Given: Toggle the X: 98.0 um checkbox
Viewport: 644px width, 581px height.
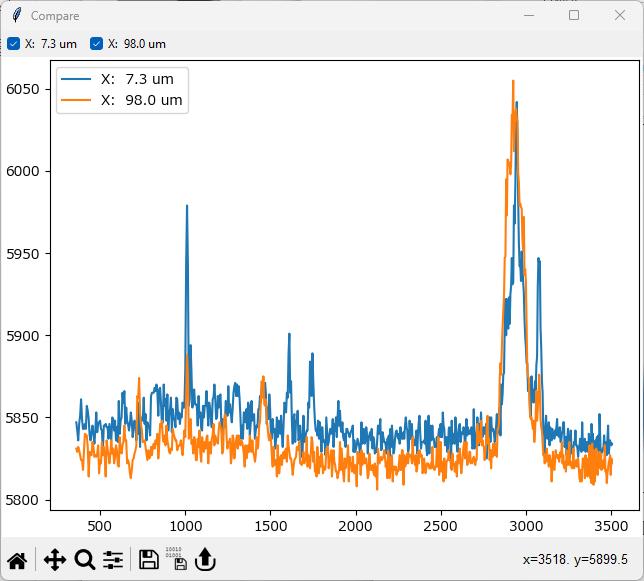Looking at the screenshot, I should pos(97,44).
